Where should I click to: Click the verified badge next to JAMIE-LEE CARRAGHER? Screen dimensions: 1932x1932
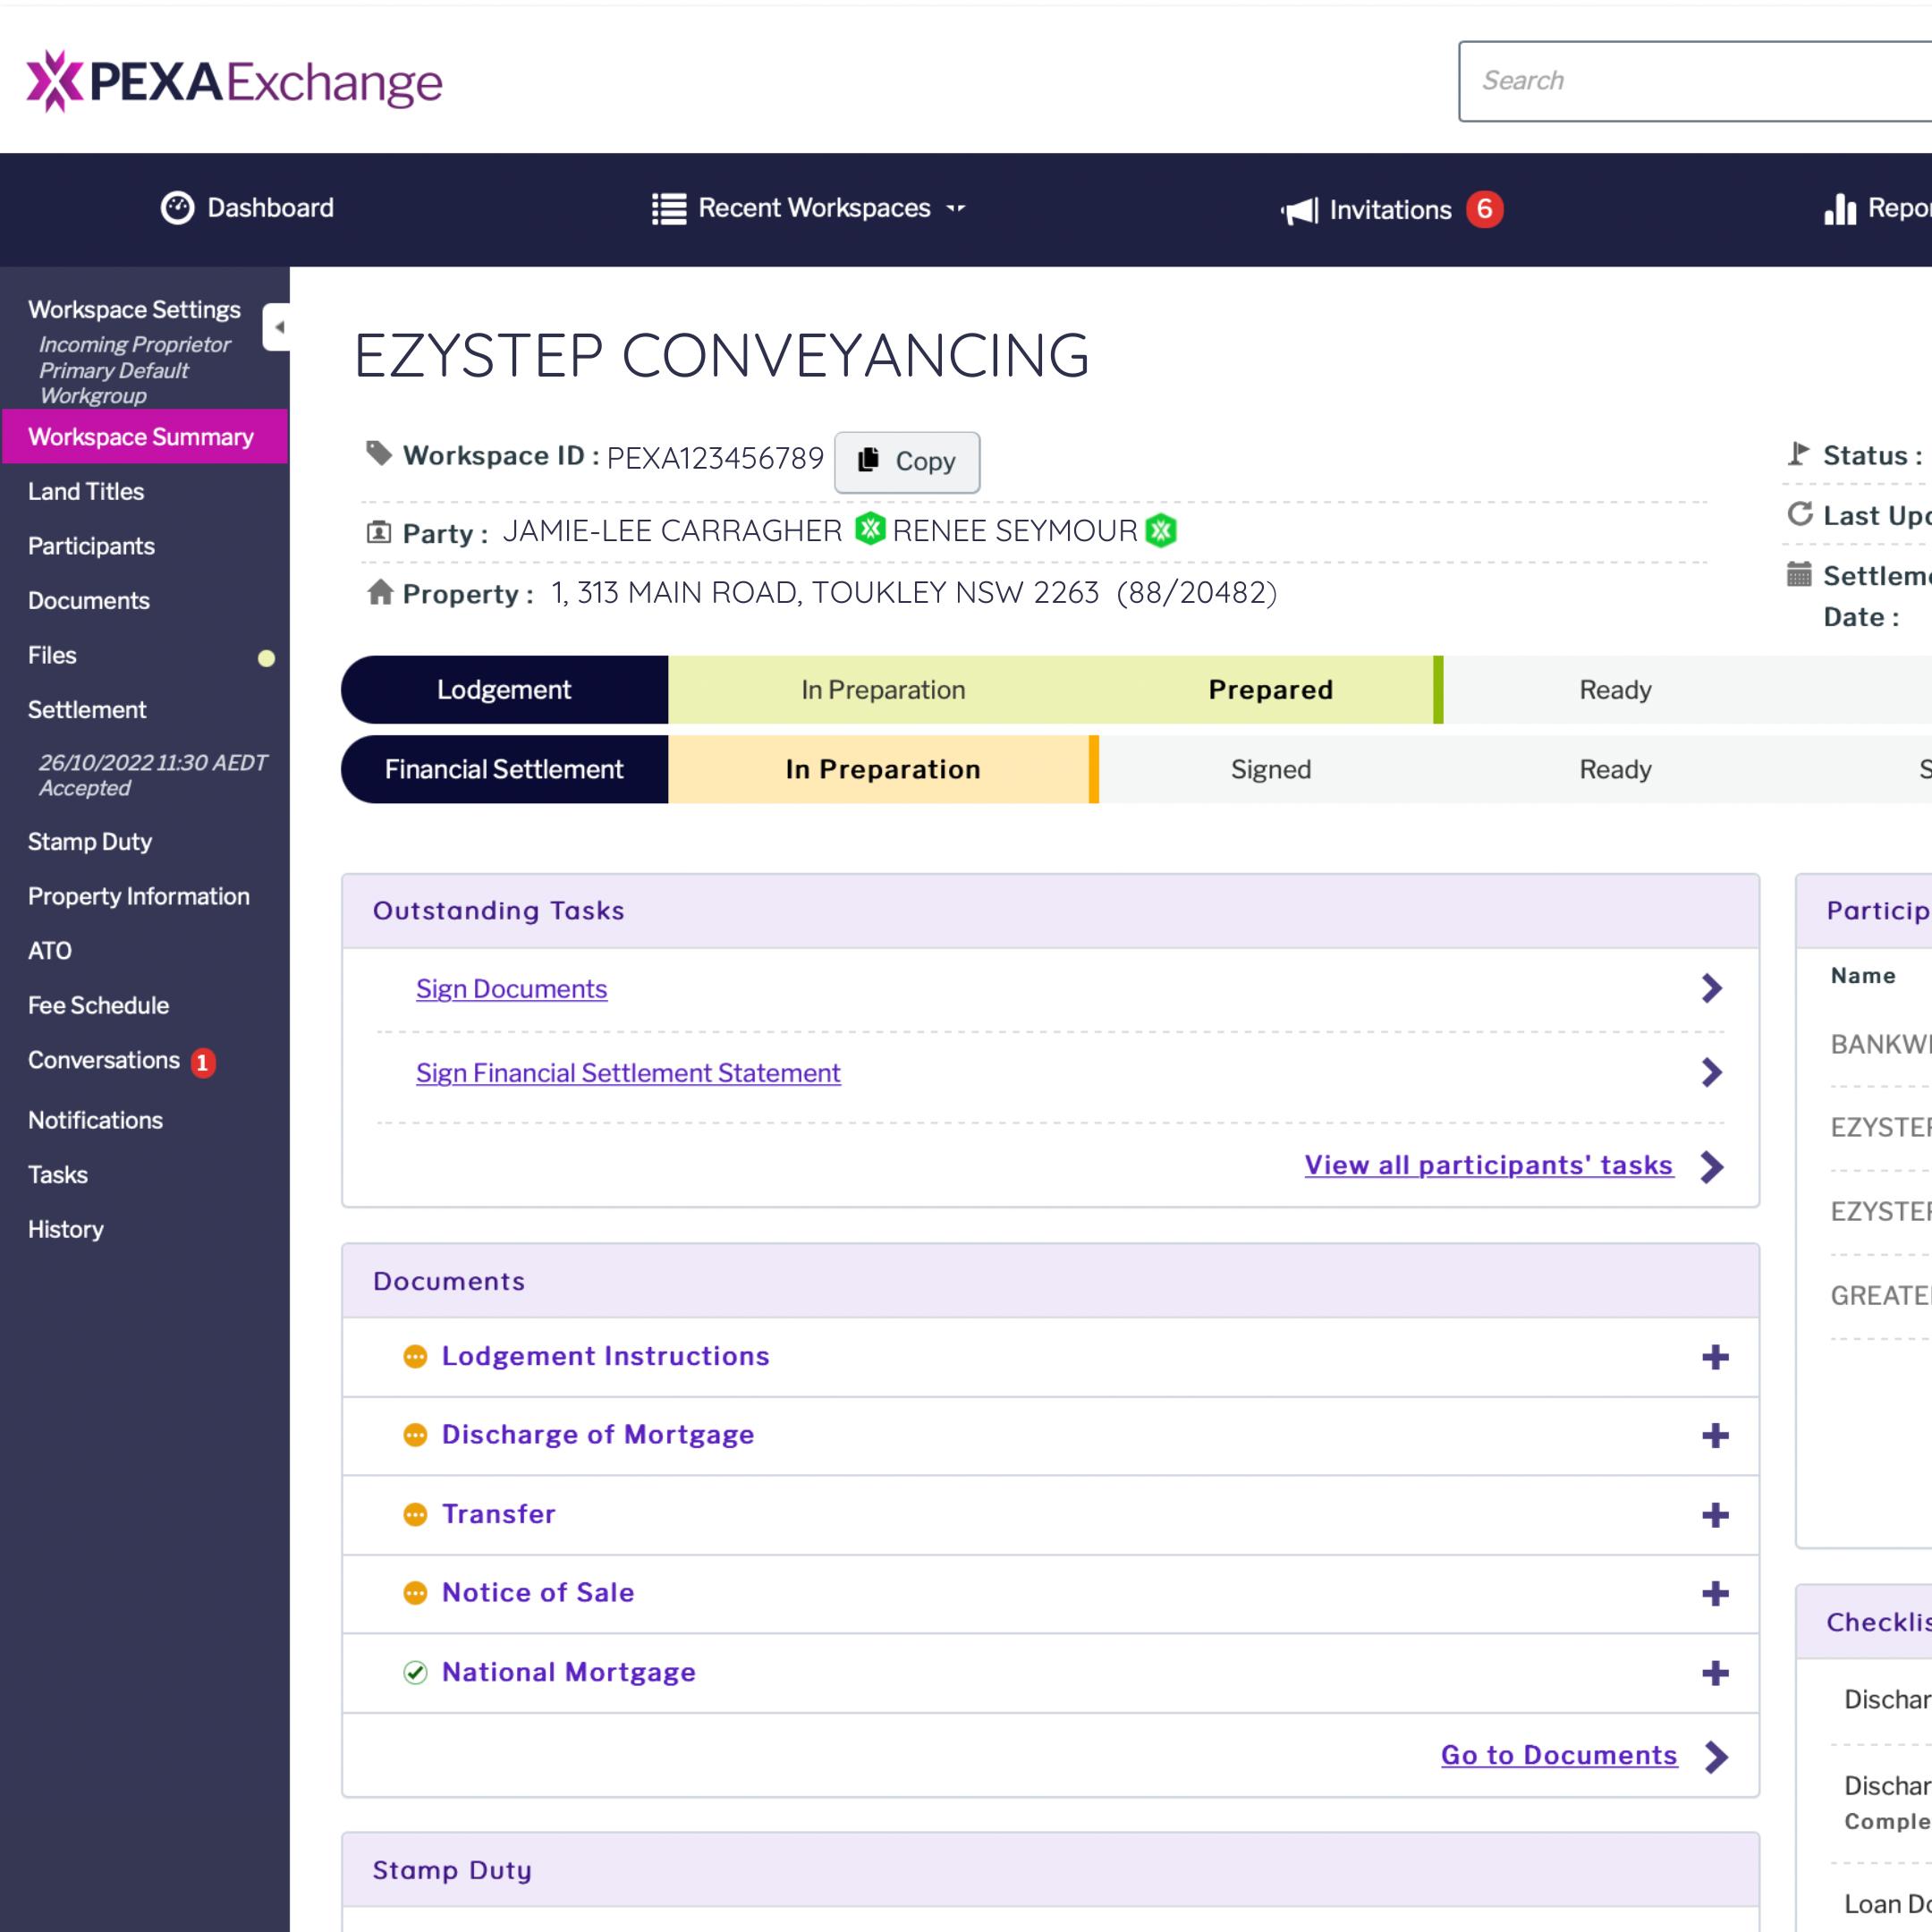tap(870, 529)
